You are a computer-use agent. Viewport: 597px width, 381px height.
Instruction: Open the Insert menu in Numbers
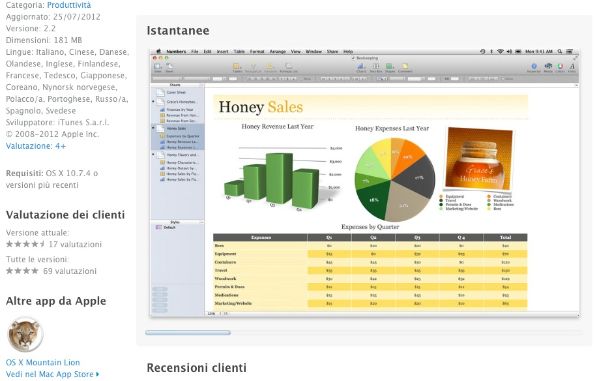tap(222, 51)
